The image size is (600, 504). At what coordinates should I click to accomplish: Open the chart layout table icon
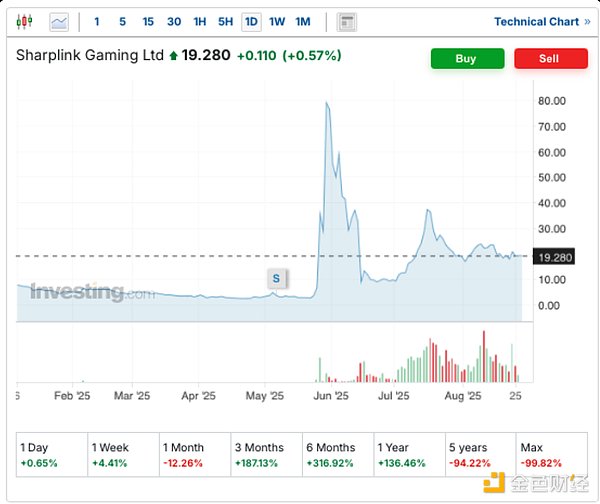tap(347, 21)
